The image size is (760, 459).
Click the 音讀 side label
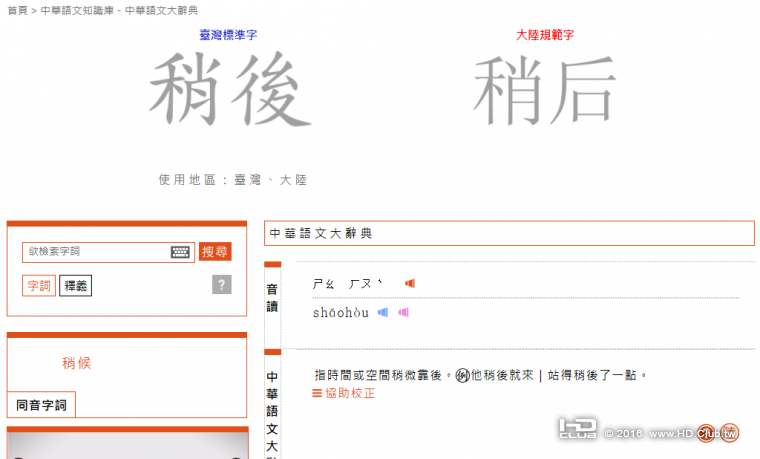coord(272,298)
